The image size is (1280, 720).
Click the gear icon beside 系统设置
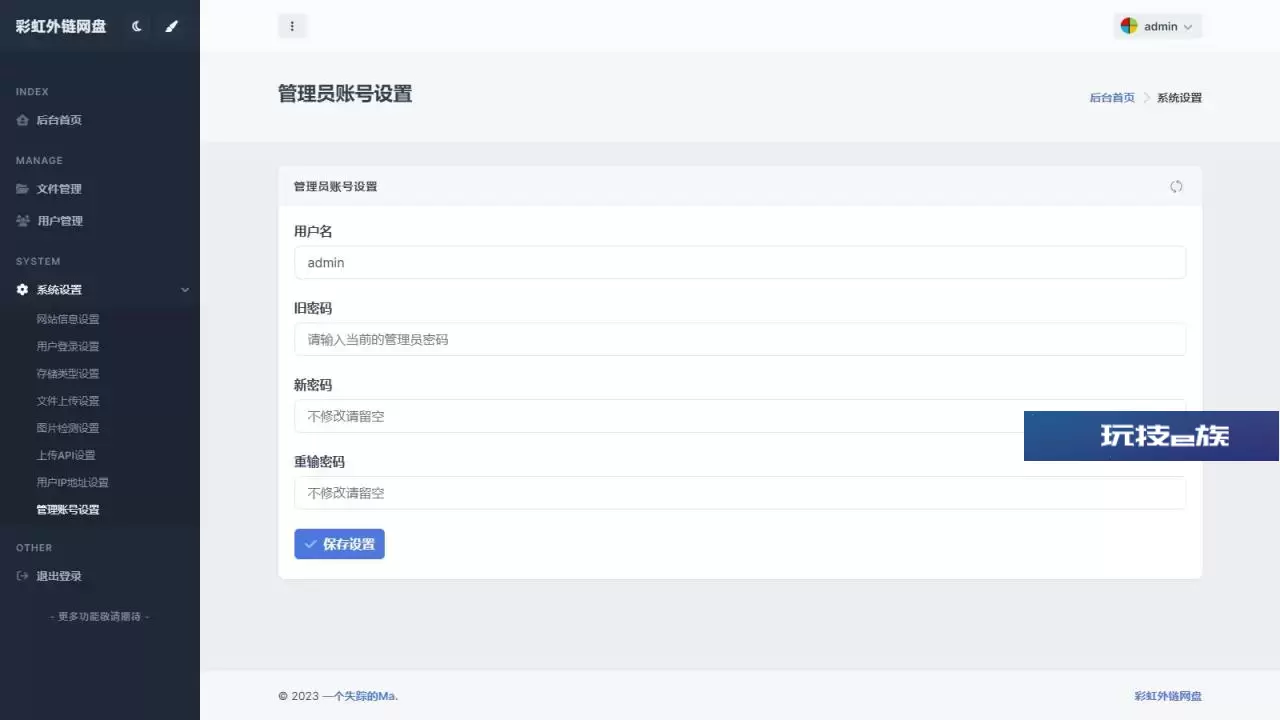[x=22, y=290]
